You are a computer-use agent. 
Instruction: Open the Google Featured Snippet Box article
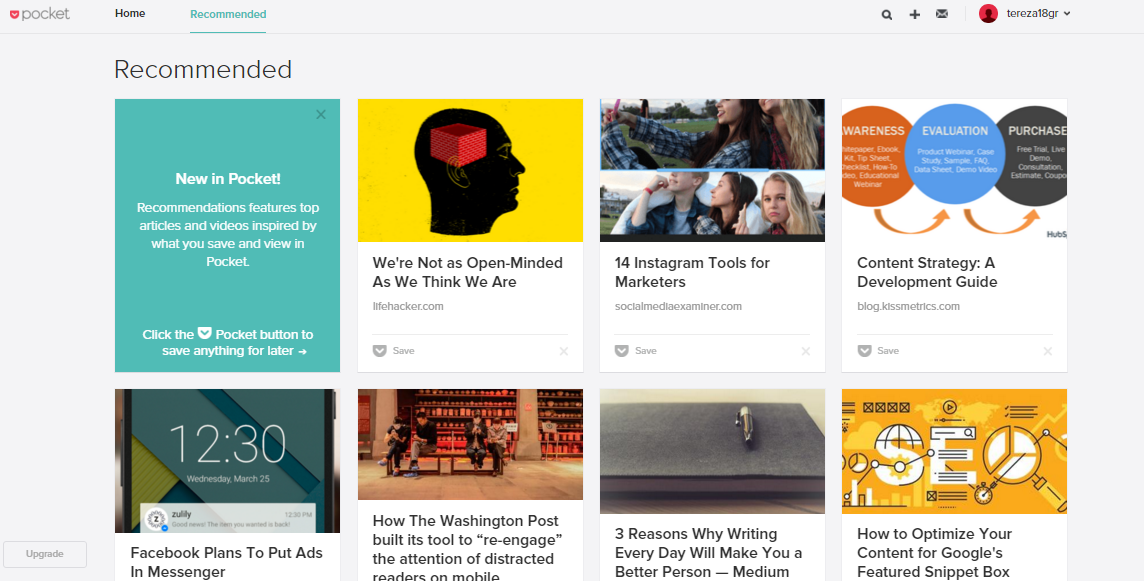(x=934, y=552)
